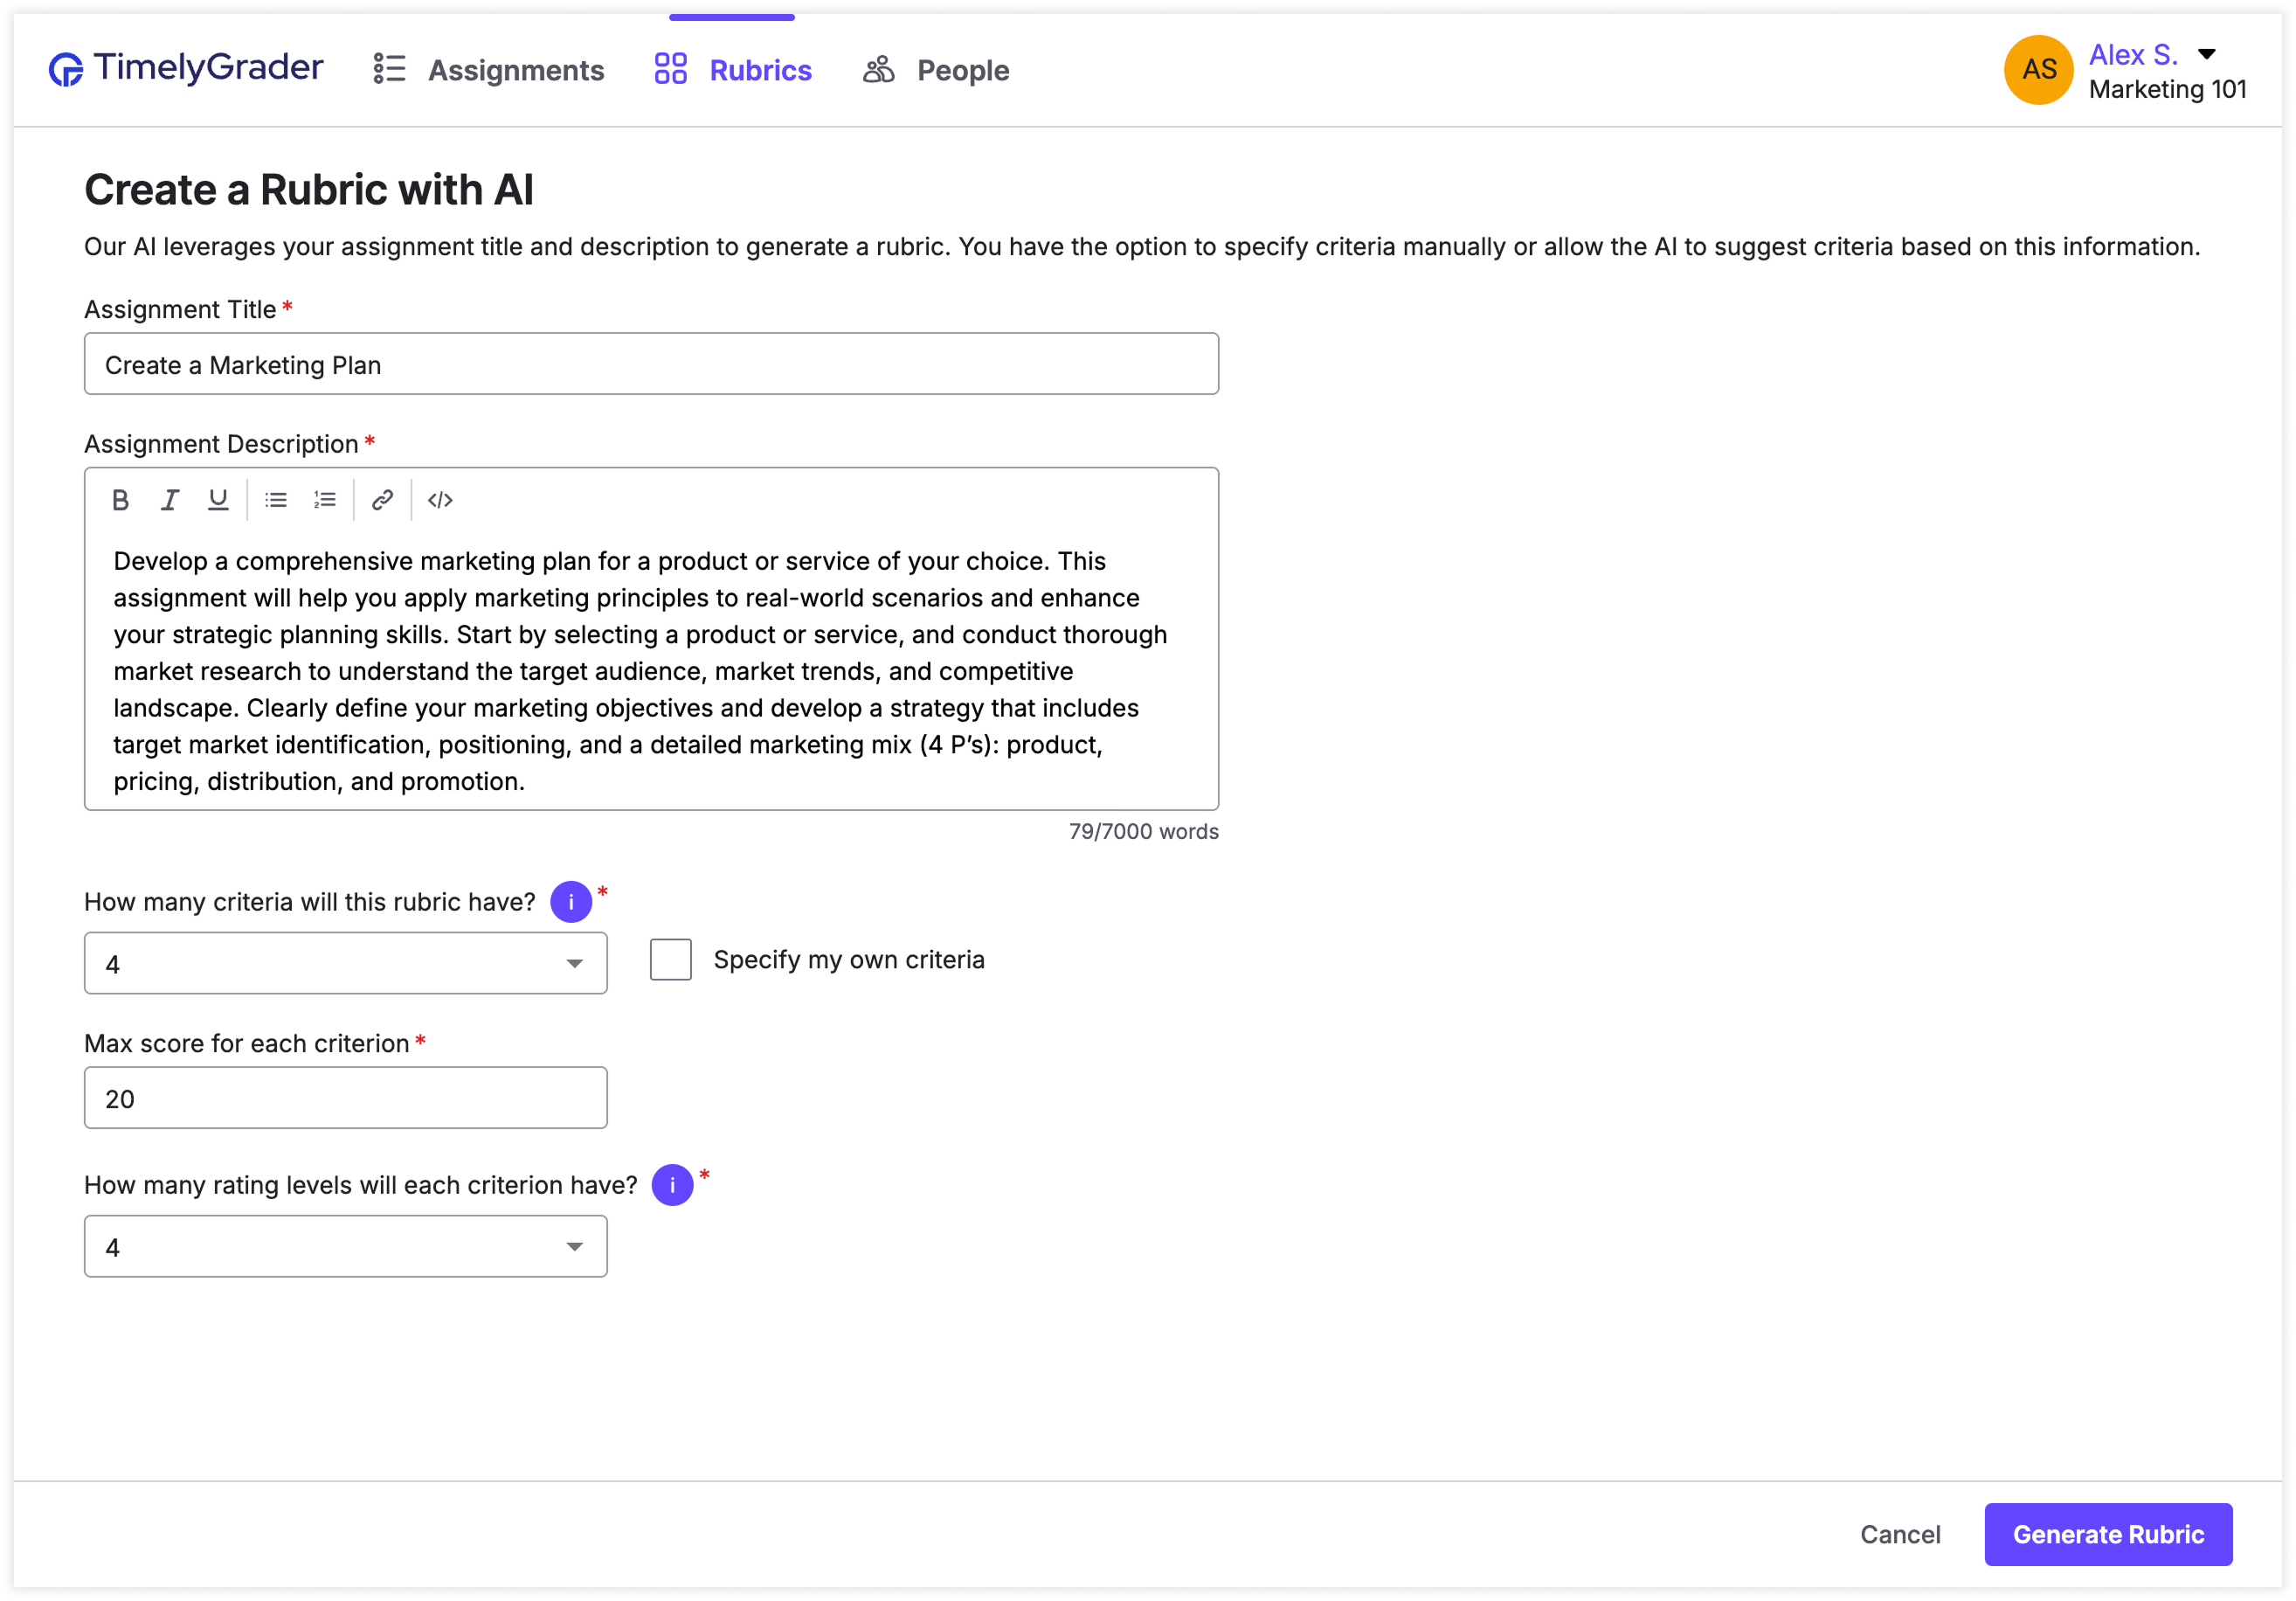Screen dimensions: 2296x1601
Task: Open the Rubrics tab
Action: pos(733,70)
